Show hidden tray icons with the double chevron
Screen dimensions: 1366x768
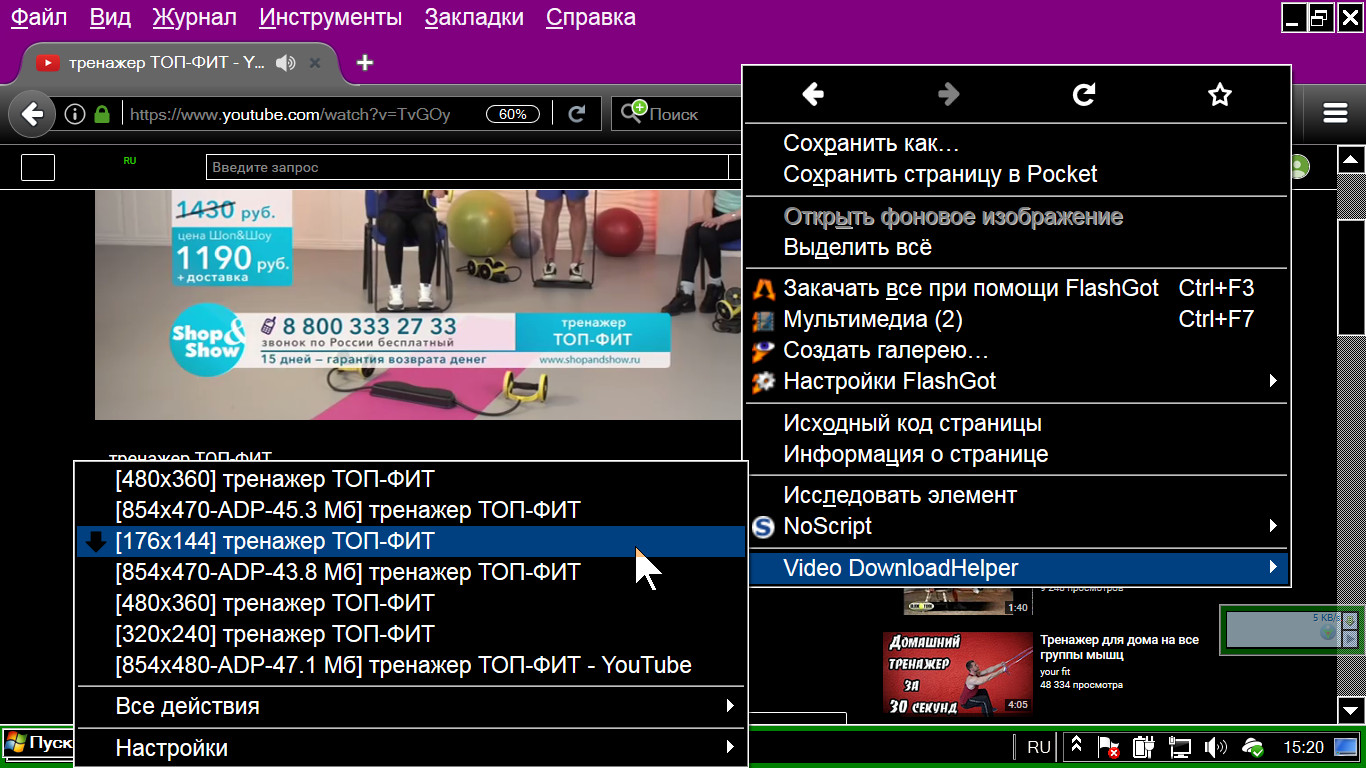click(x=1077, y=746)
